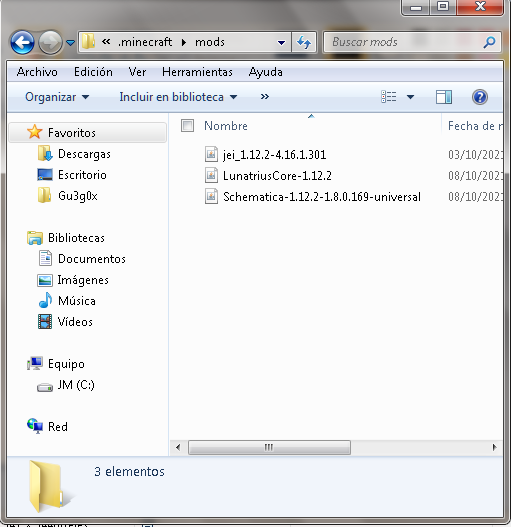Viewport: 511px width, 527px height.
Task: Click the Vídeos film icon
Action: 45,322
